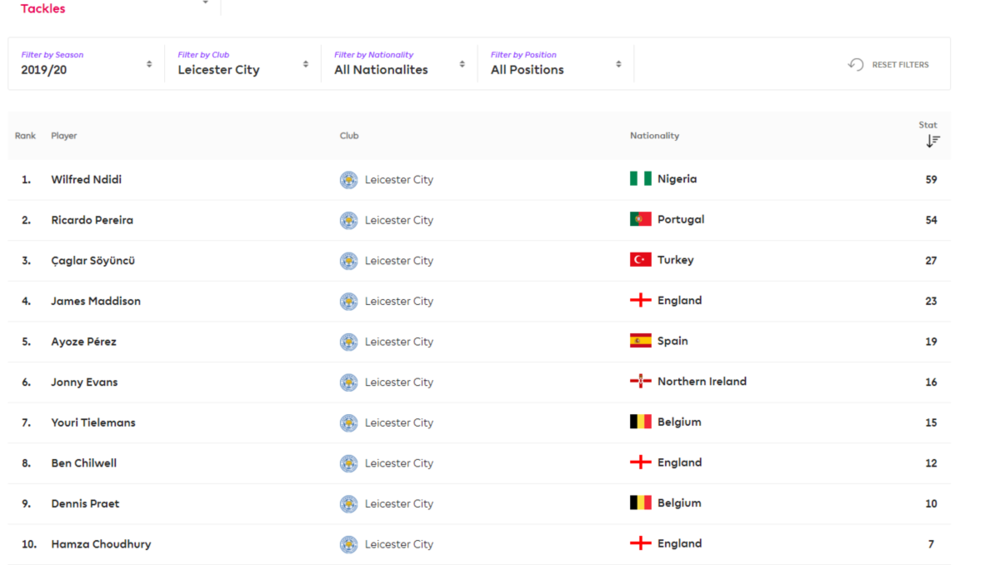Click the Leicester City crest in Tielemans's row
The width and height of the screenshot is (1000, 565).
349,423
